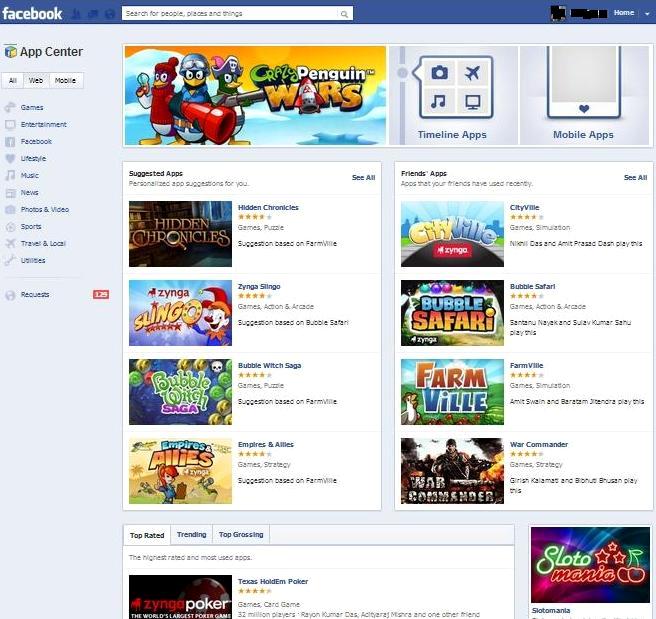Open the Requests sidebar link
Viewport: 656px width, 619px height.
(35, 295)
